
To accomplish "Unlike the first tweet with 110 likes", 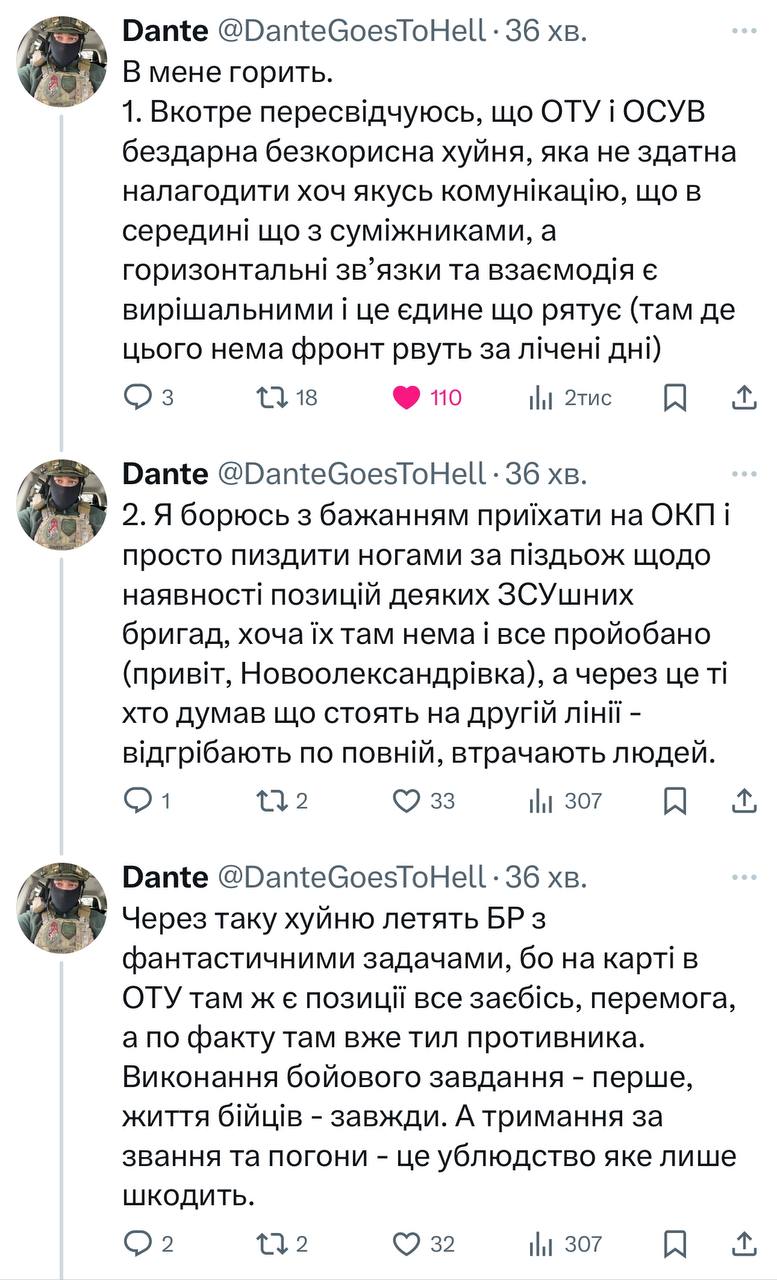I will pos(407,397).
